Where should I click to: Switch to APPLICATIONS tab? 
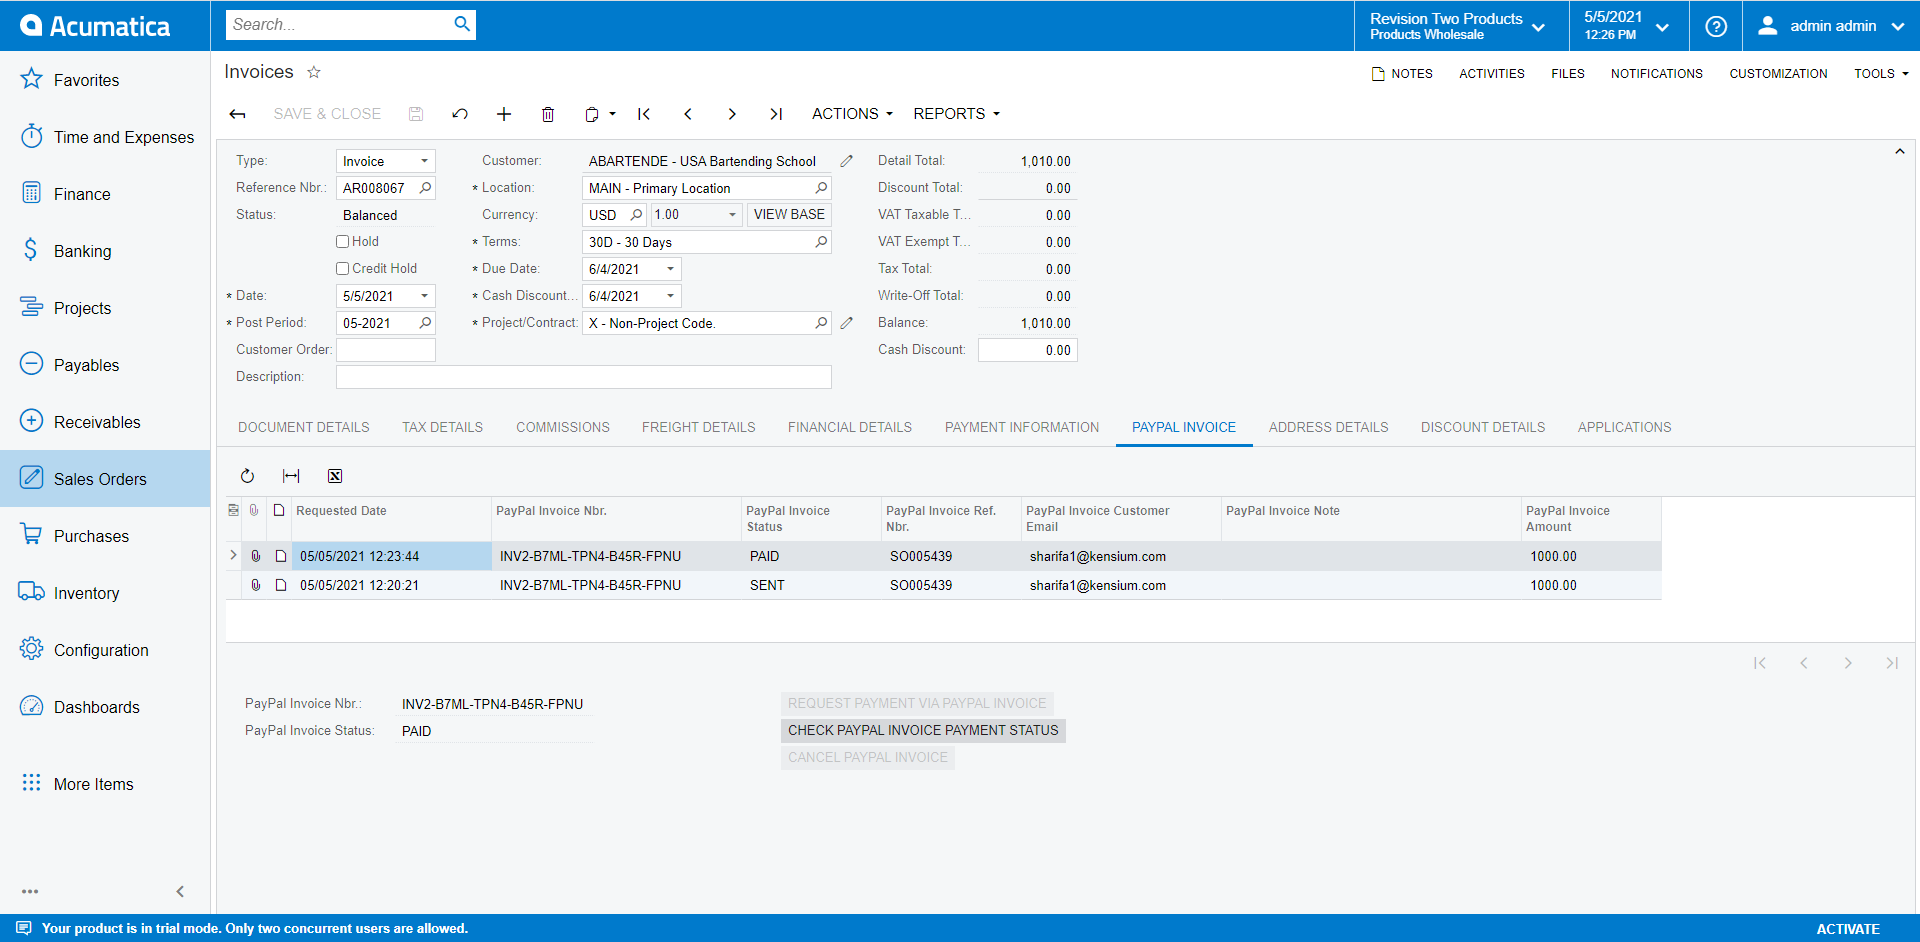point(1625,427)
